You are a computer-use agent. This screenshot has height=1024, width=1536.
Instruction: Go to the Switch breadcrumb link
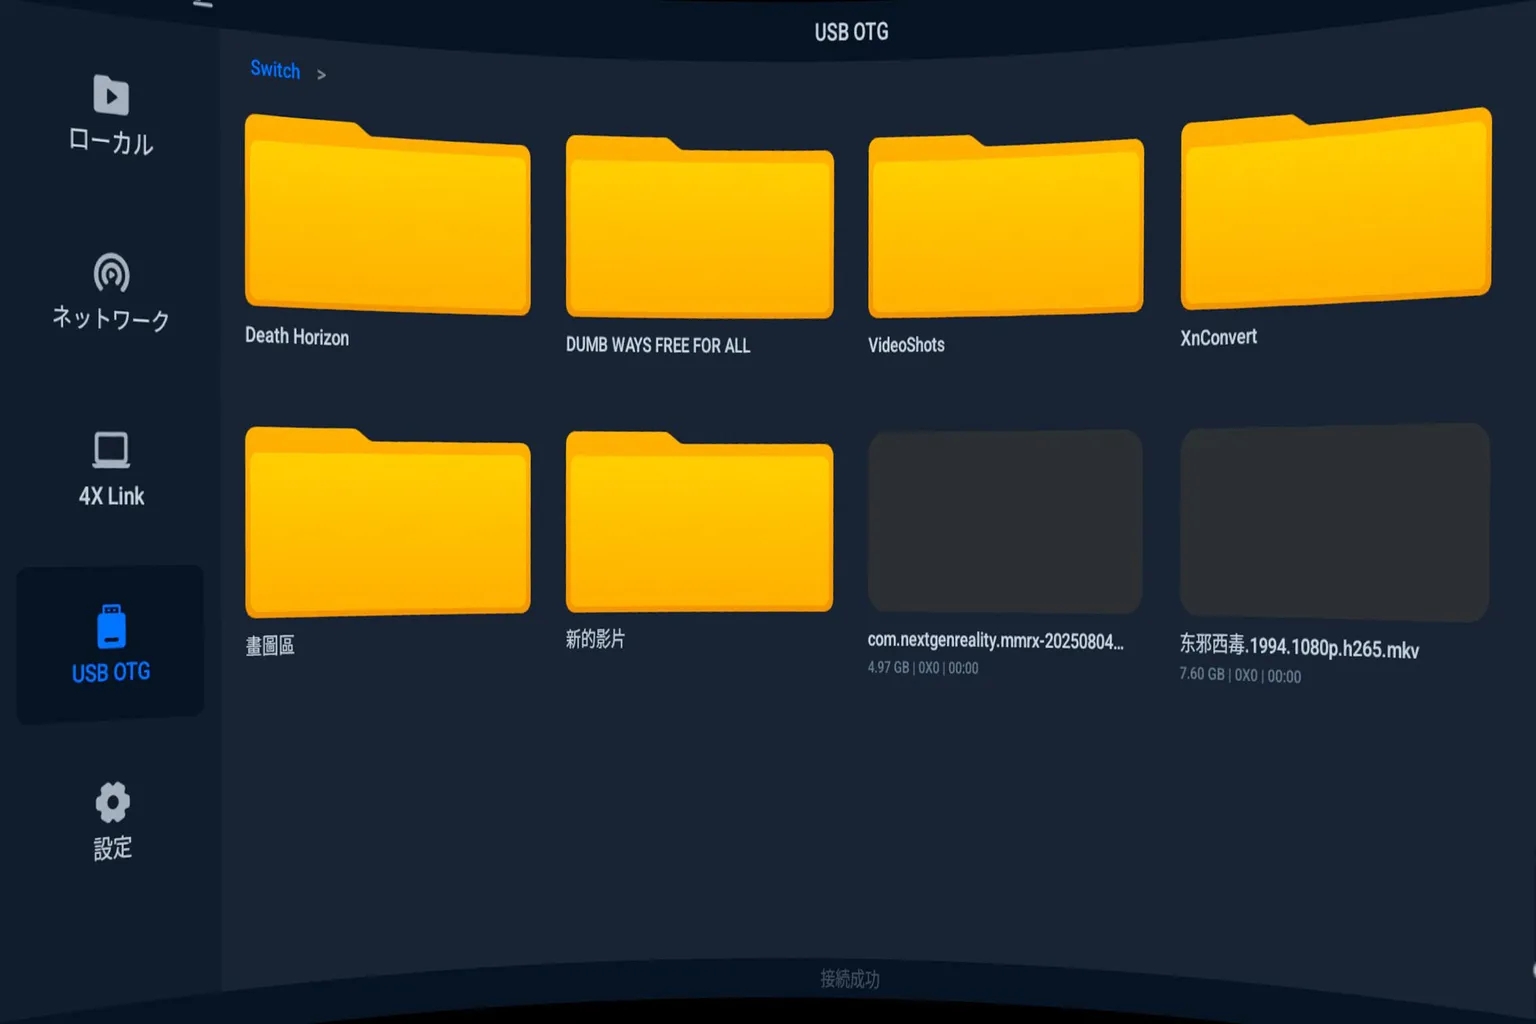click(x=275, y=69)
